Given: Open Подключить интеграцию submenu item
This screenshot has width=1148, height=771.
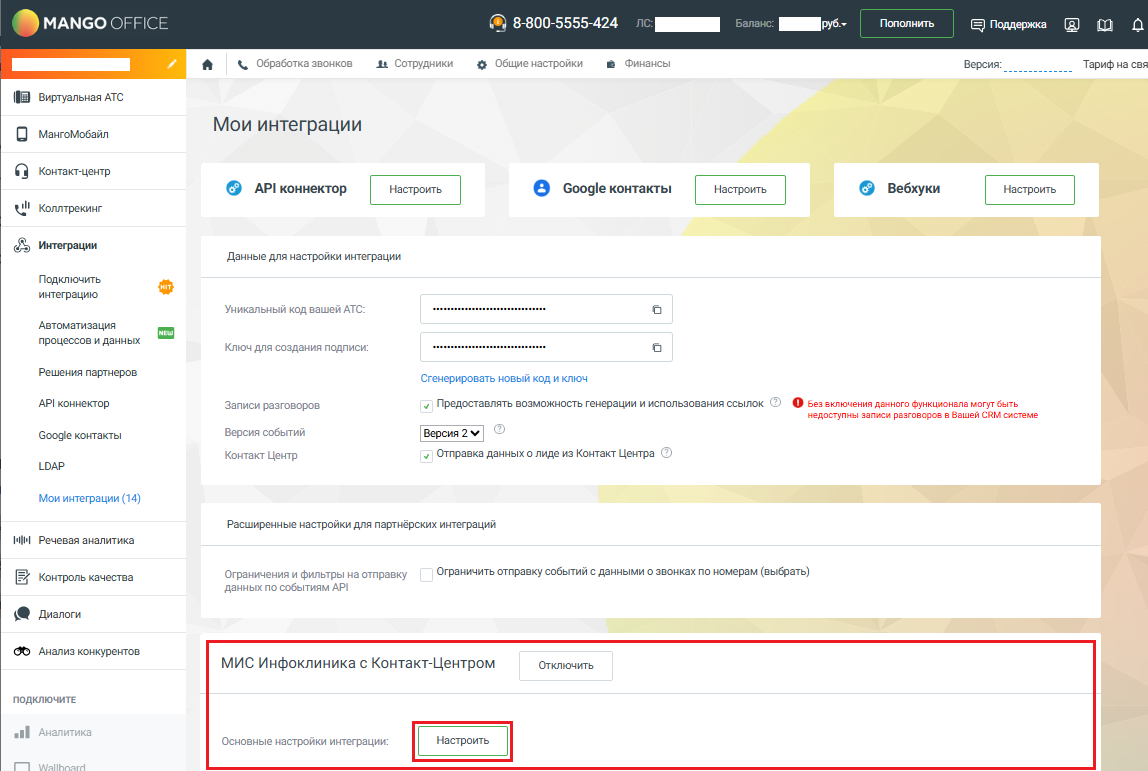Looking at the screenshot, I should click(x=70, y=287).
